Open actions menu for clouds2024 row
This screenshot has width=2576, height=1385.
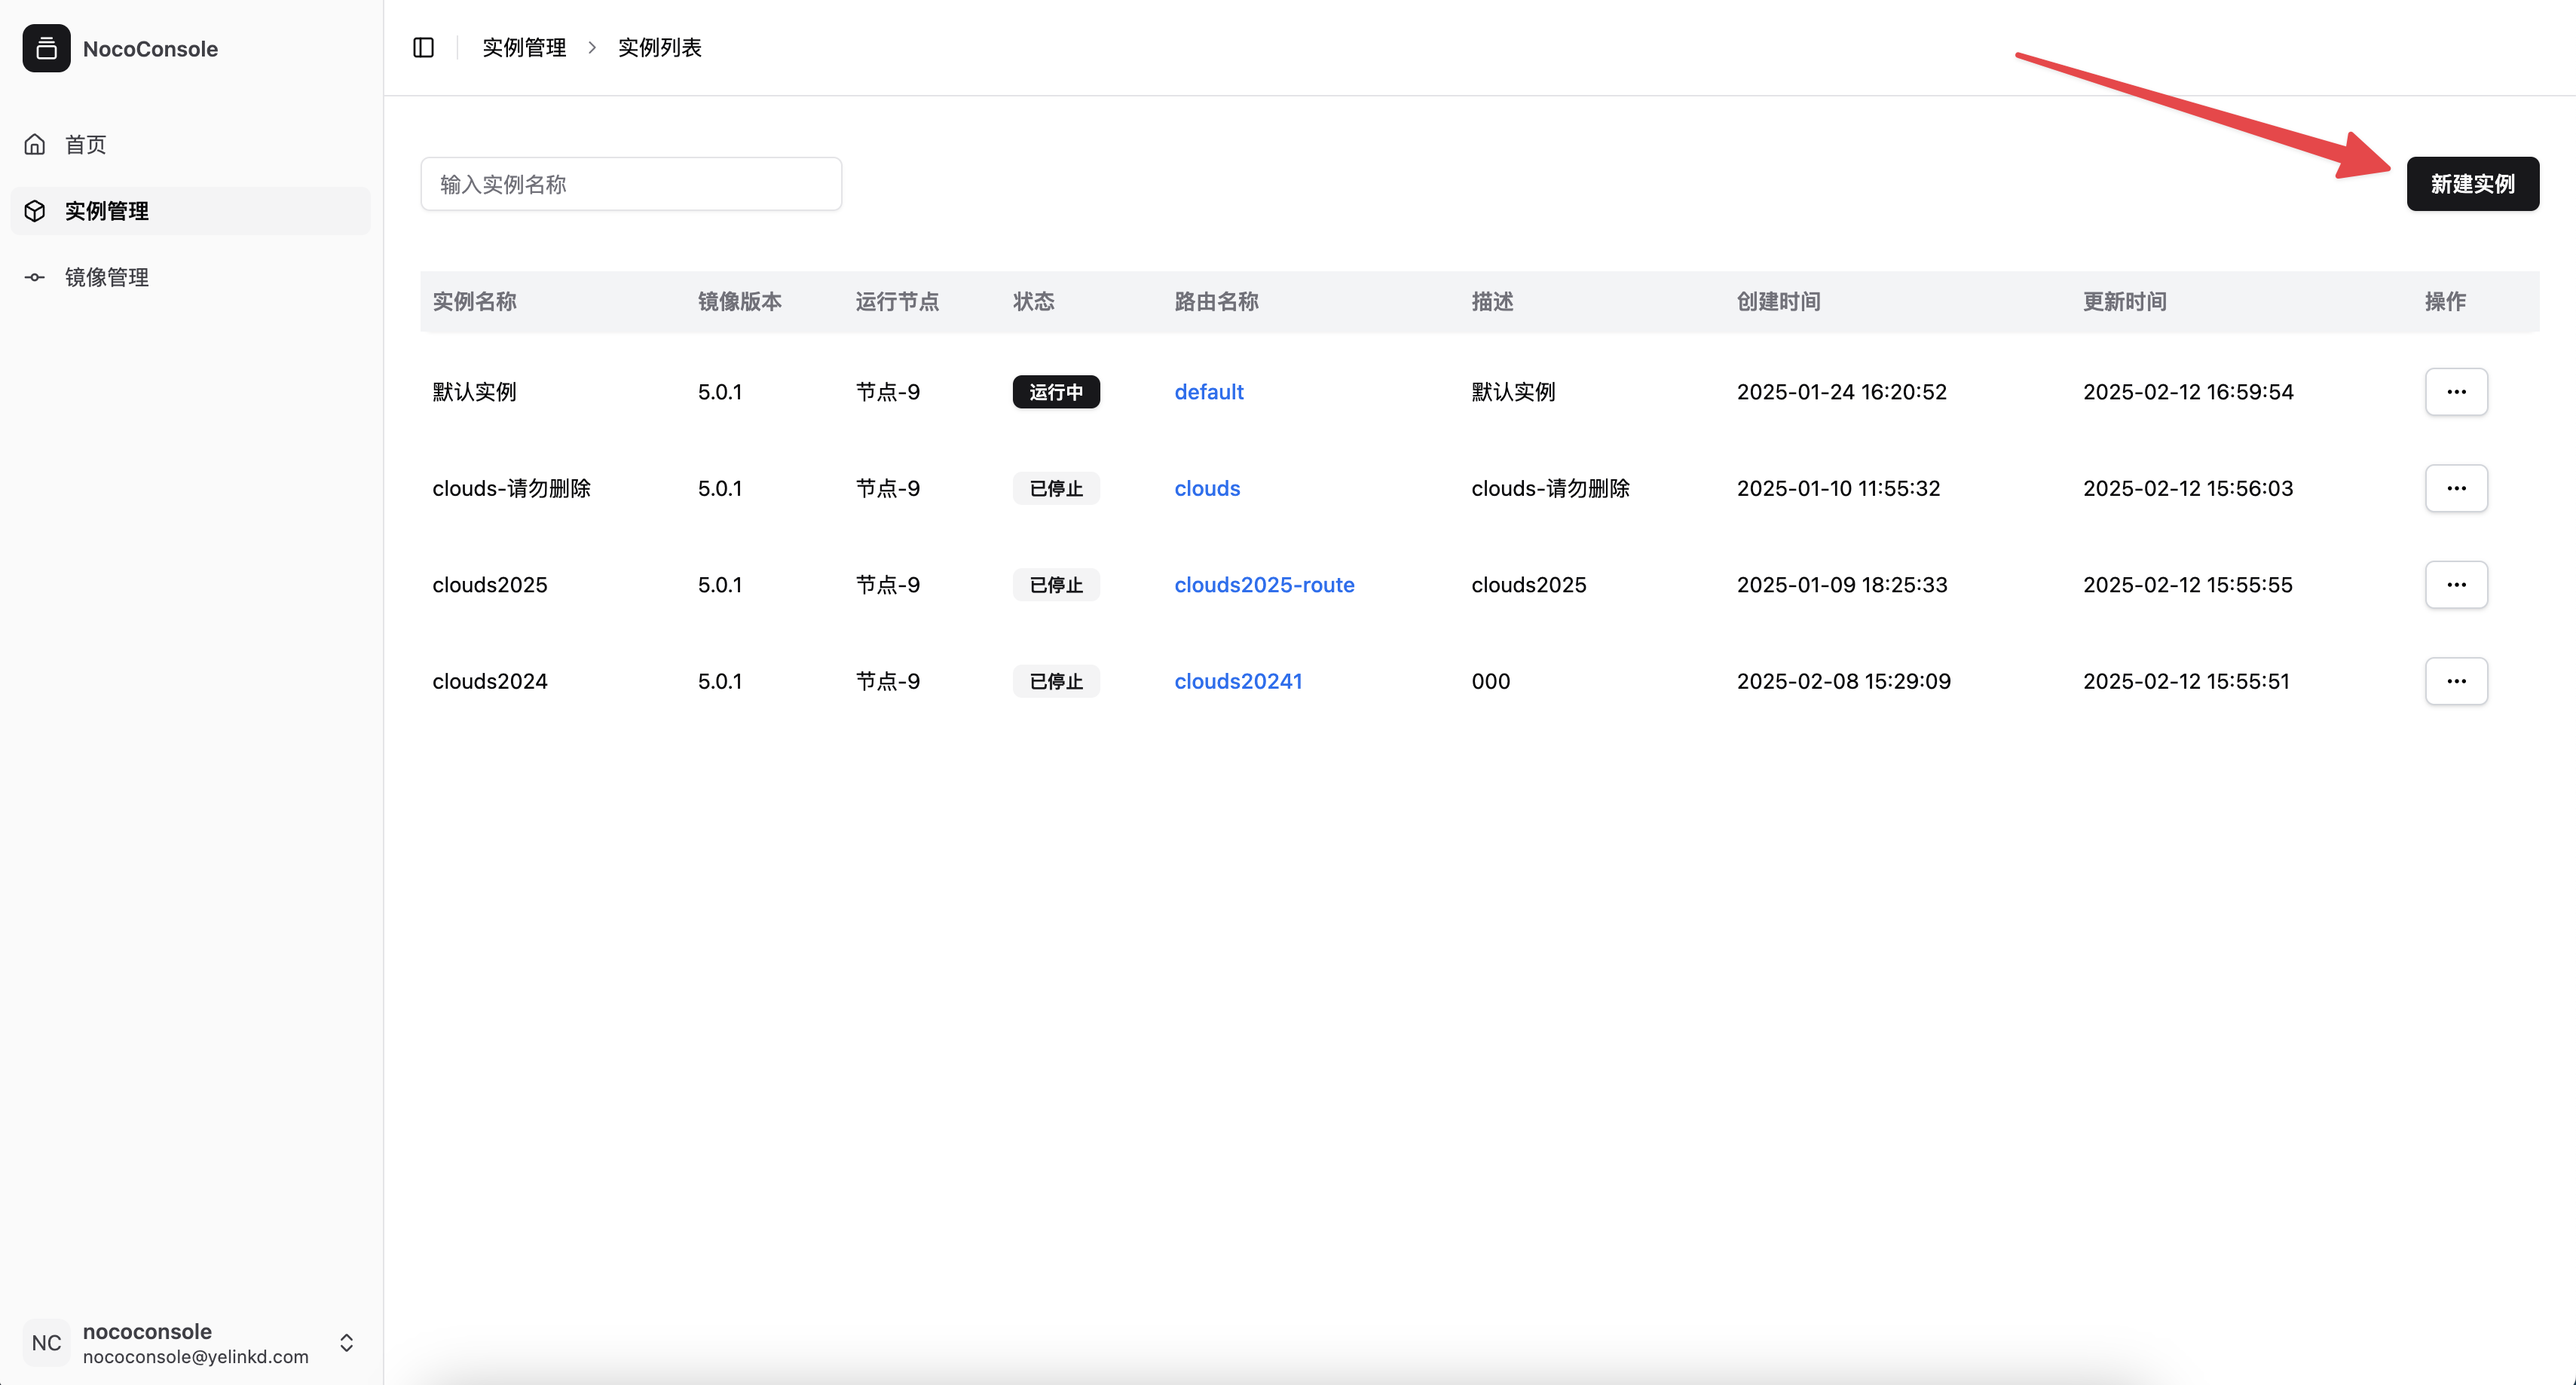(2455, 681)
